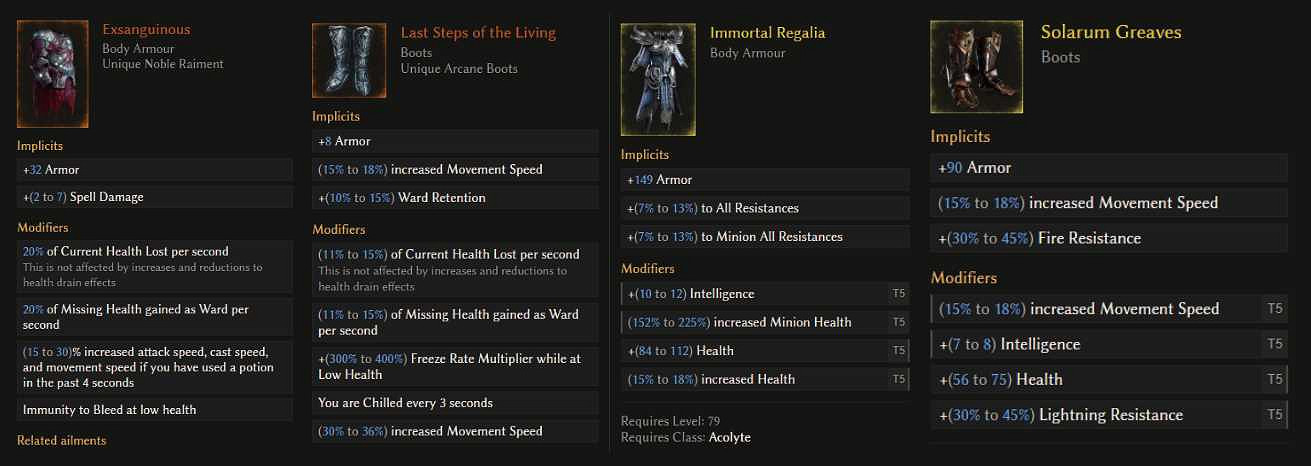Click the Spell Damage implicit on Exsanguinous
This screenshot has height=466, width=1311.
(155, 197)
